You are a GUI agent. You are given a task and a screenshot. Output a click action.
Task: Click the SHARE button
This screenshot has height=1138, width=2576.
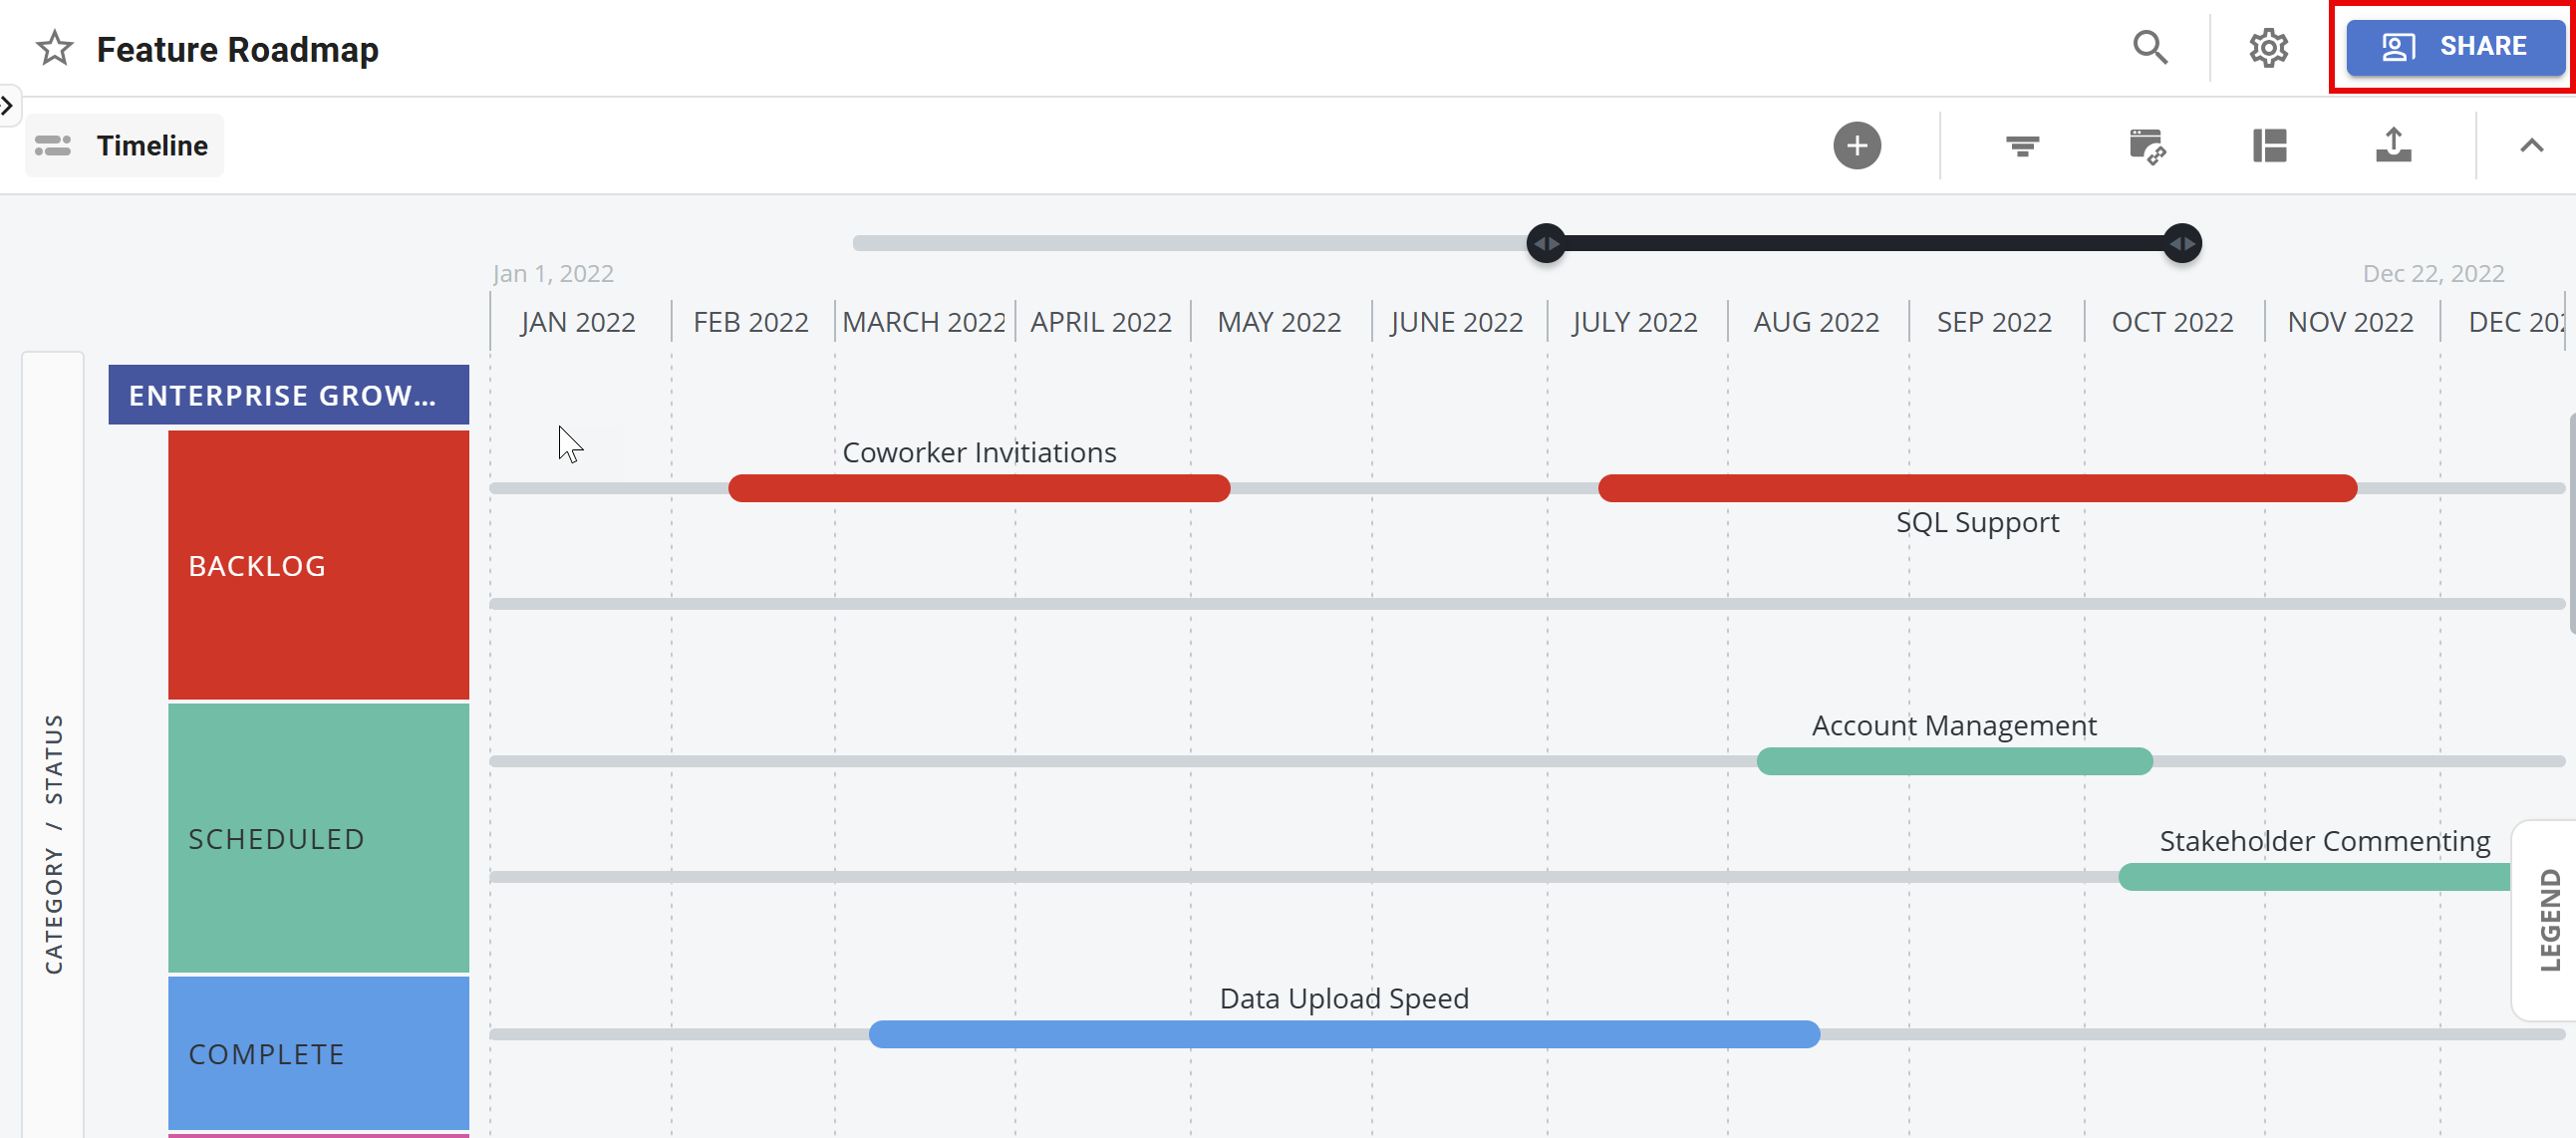click(2455, 46)
